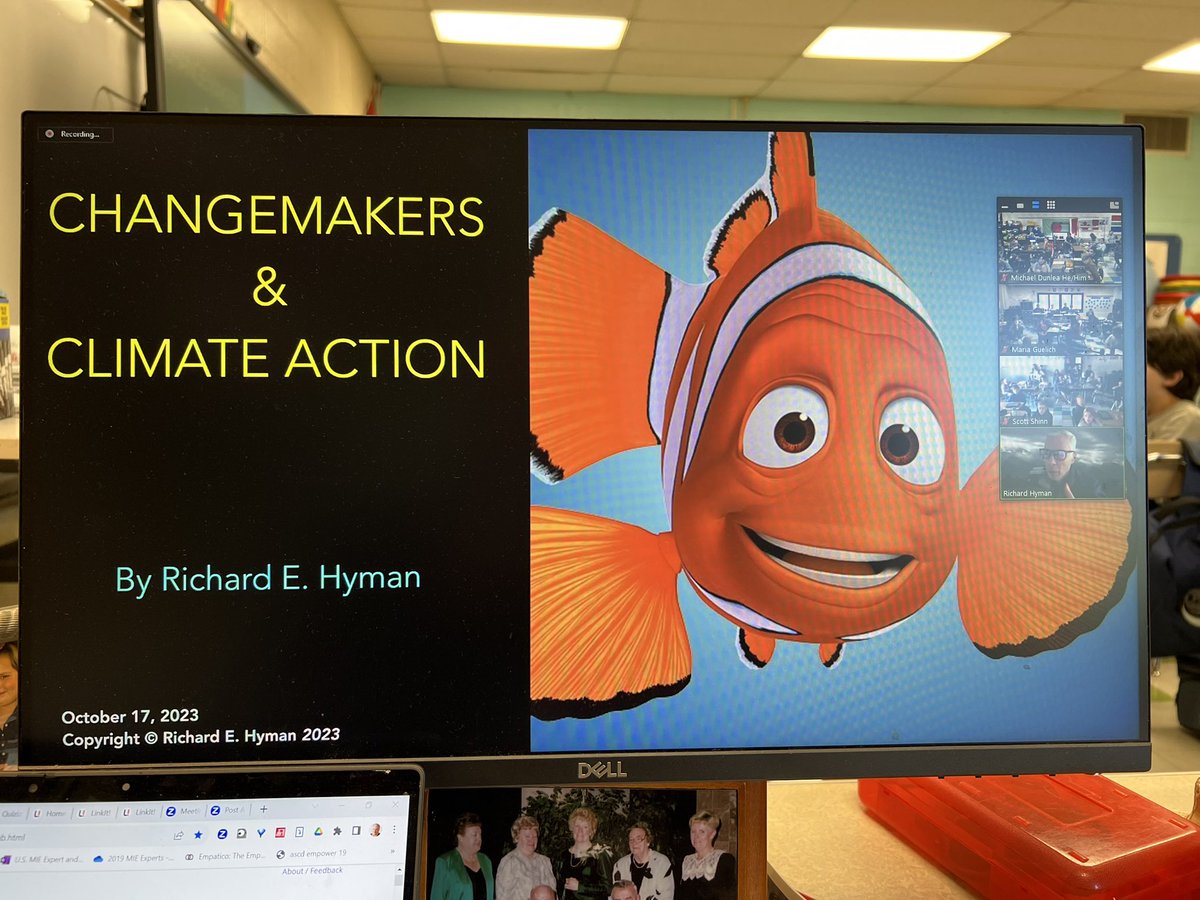The height and width of the screenshot is (900, 1200).
Task: Open the Zoom browser extension icon
Action: pos(222,833)
